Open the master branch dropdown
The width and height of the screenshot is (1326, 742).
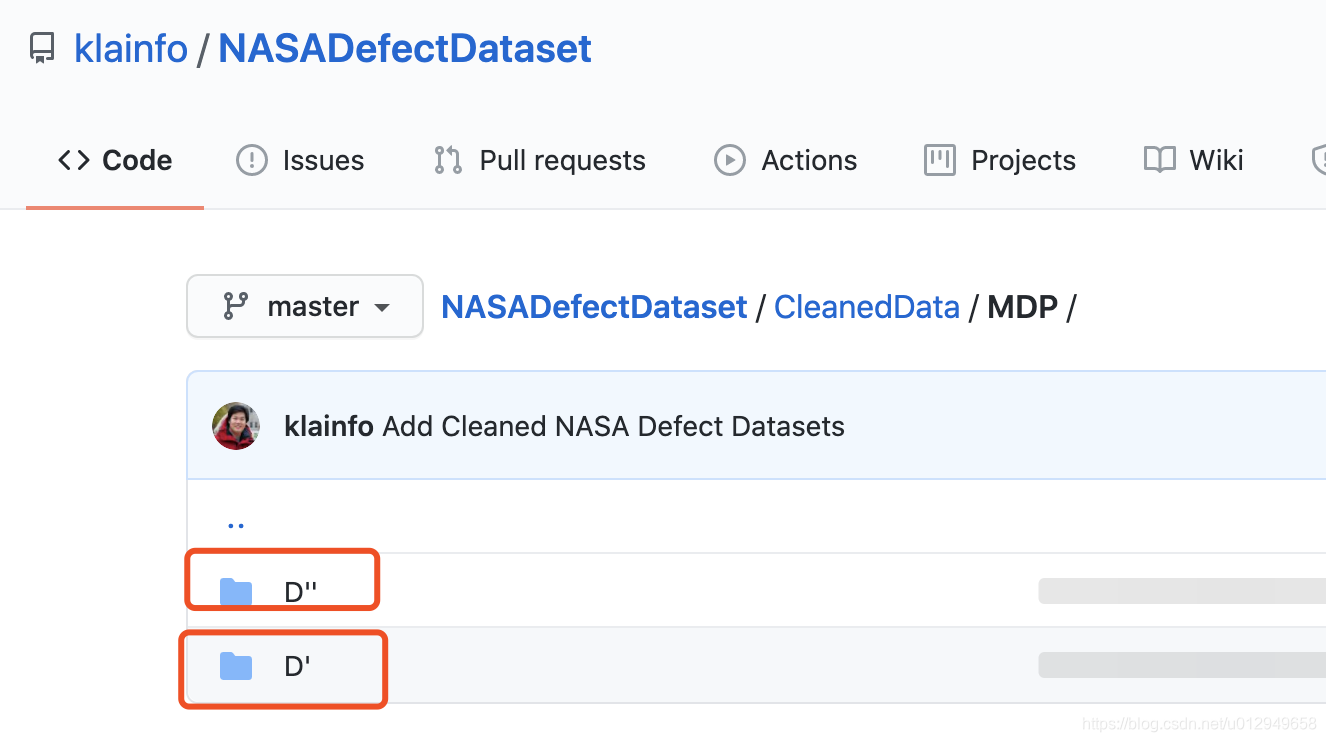[305, 306]
